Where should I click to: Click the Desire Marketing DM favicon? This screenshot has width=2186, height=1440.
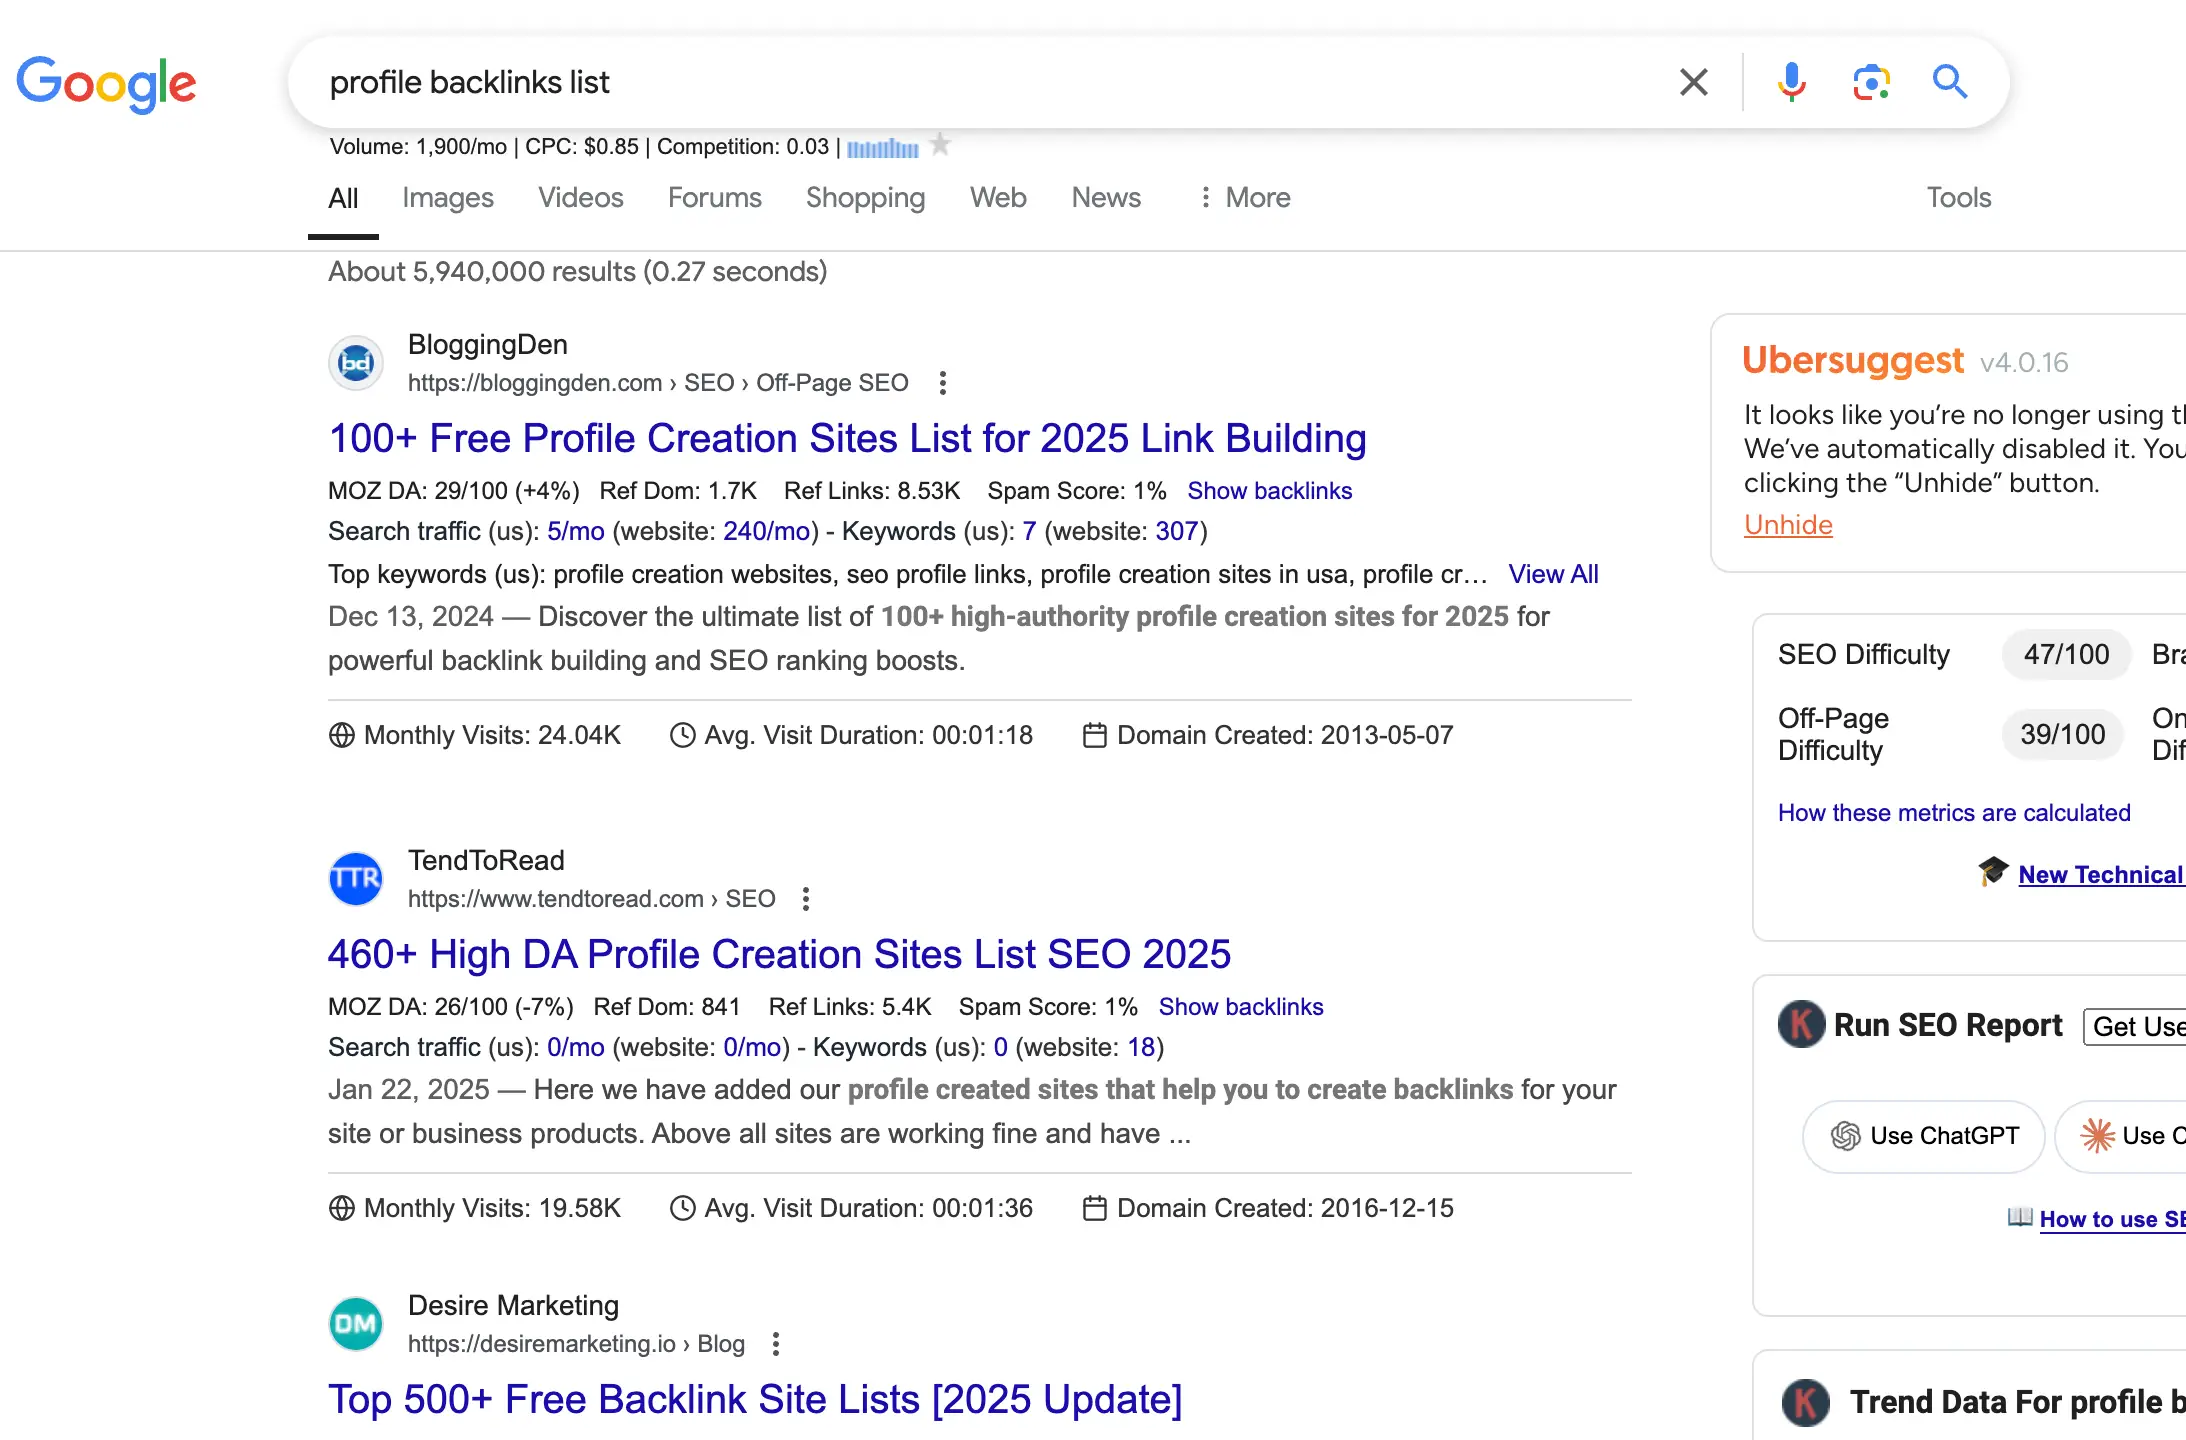tap(356, 1324)
